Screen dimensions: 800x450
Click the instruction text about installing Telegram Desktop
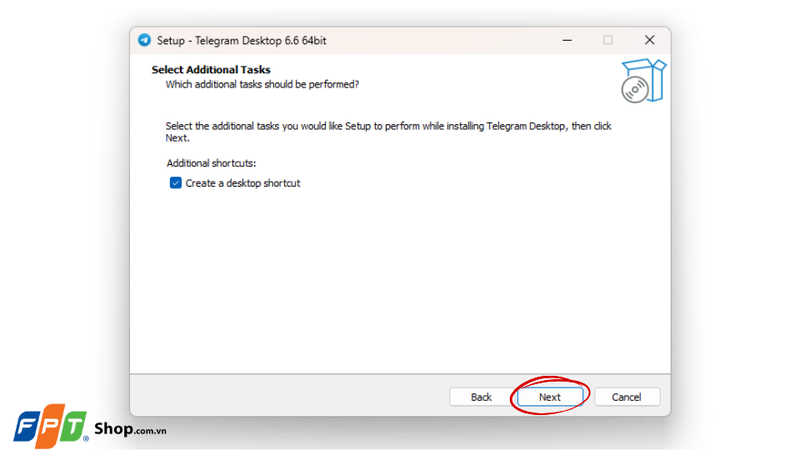tap(388, 132)
